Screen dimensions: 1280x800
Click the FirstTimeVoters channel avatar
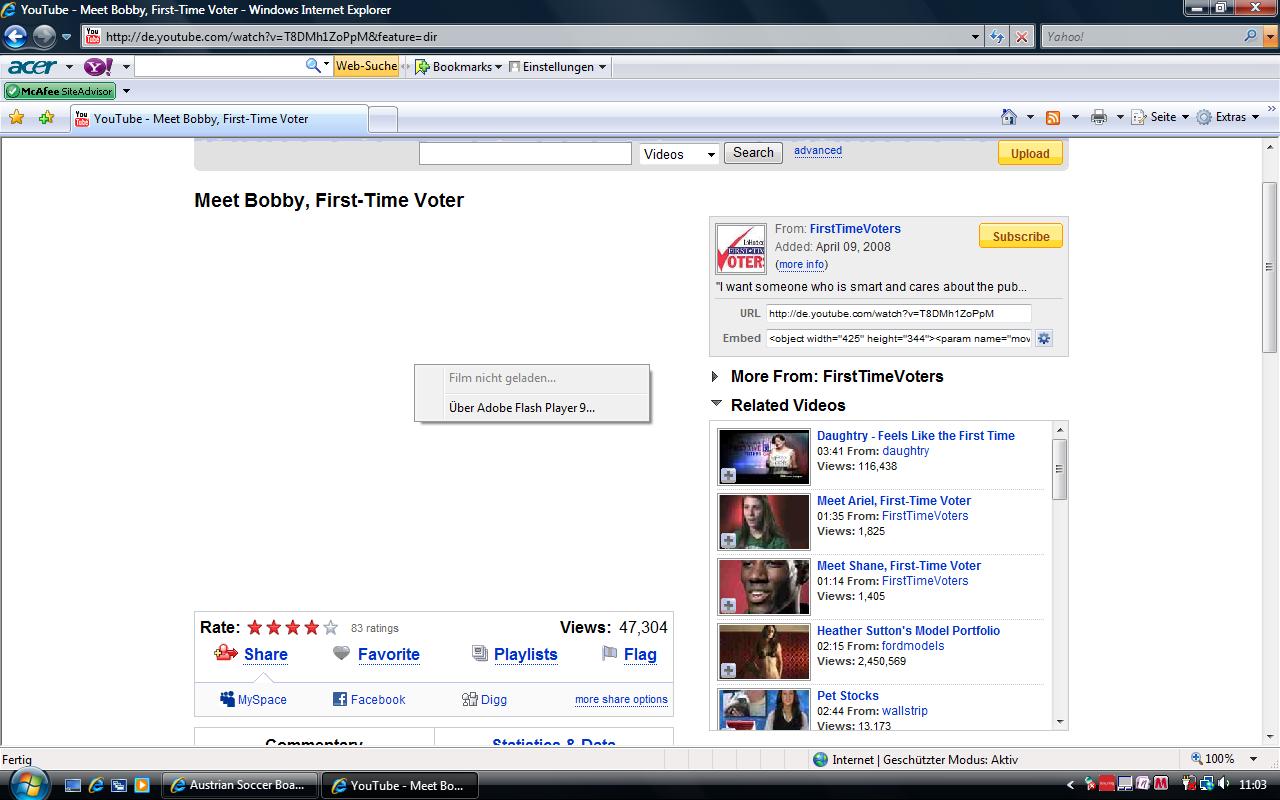741,249
